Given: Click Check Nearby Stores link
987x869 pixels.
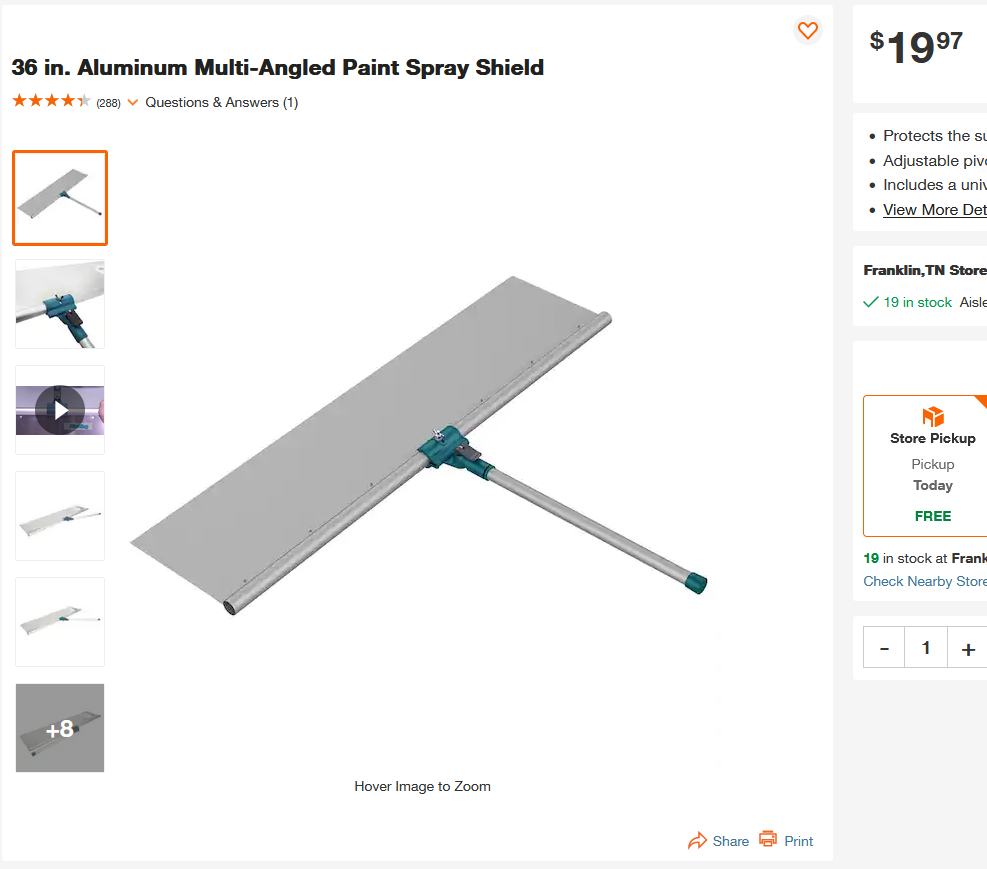Looking at the screenshot, I should [x=925, y=581].
